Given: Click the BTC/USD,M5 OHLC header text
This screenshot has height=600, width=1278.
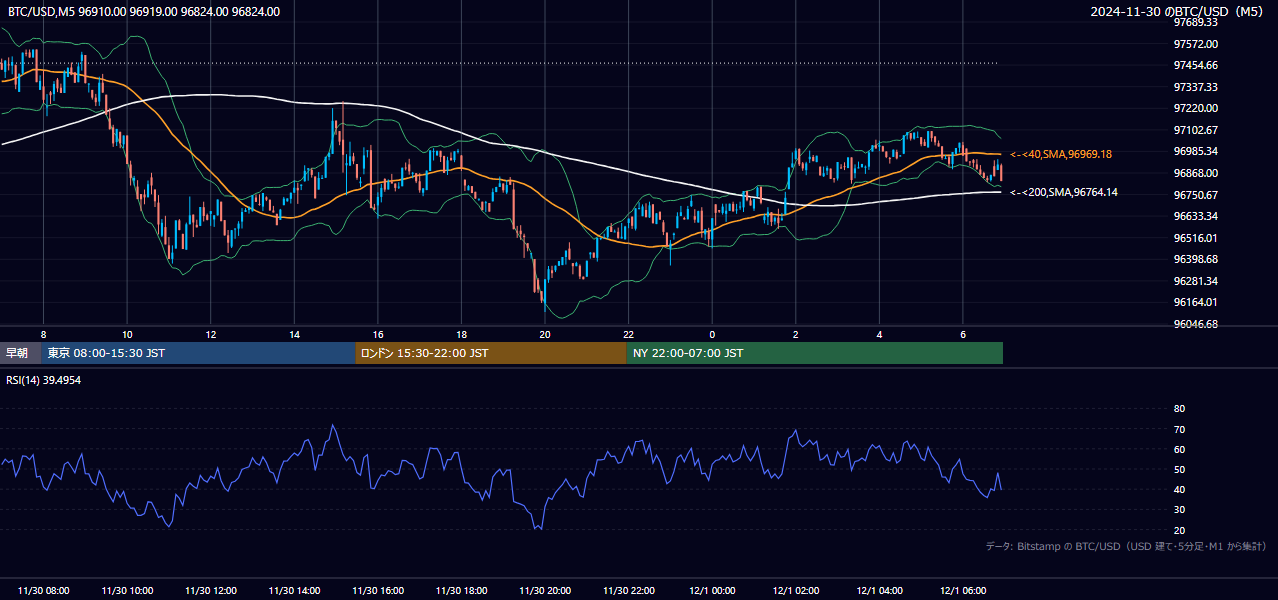Looking at the screenshot, I should coord(144,11).
